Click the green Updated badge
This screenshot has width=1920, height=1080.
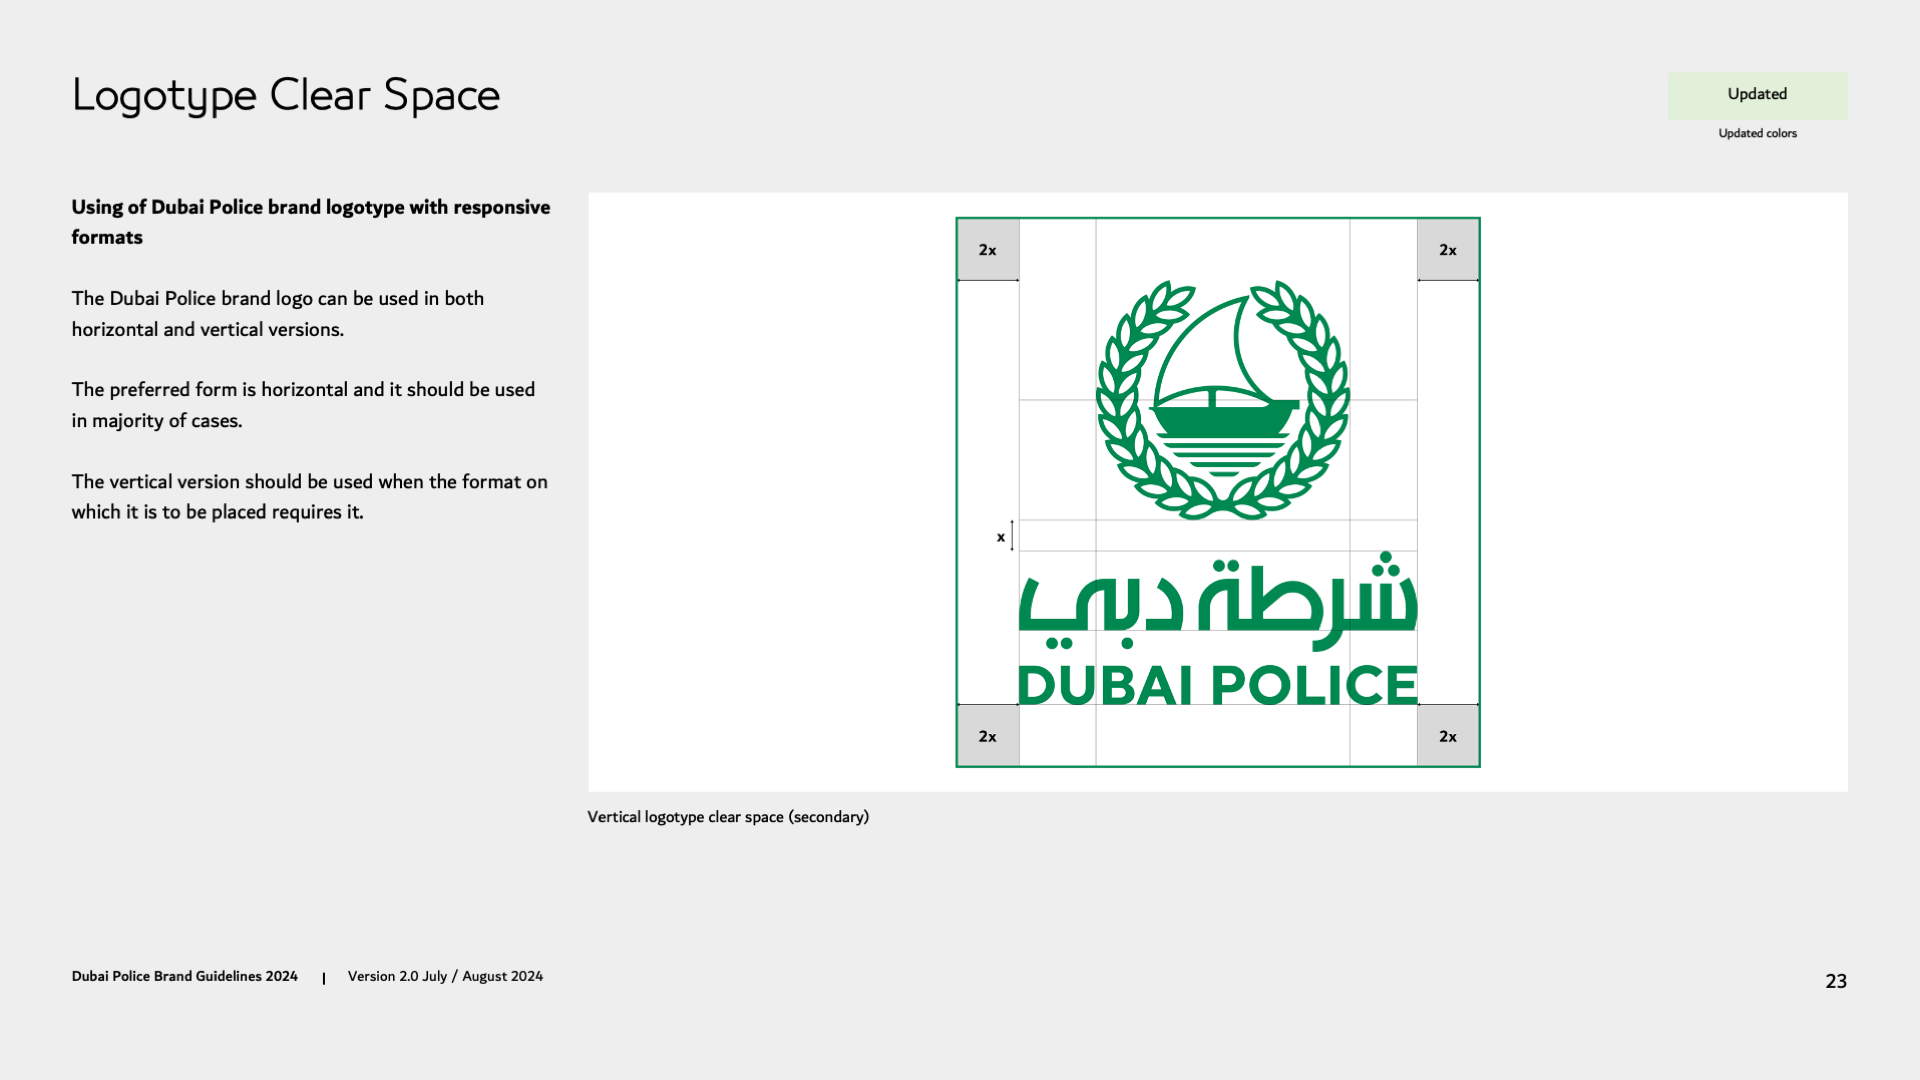1756,95
